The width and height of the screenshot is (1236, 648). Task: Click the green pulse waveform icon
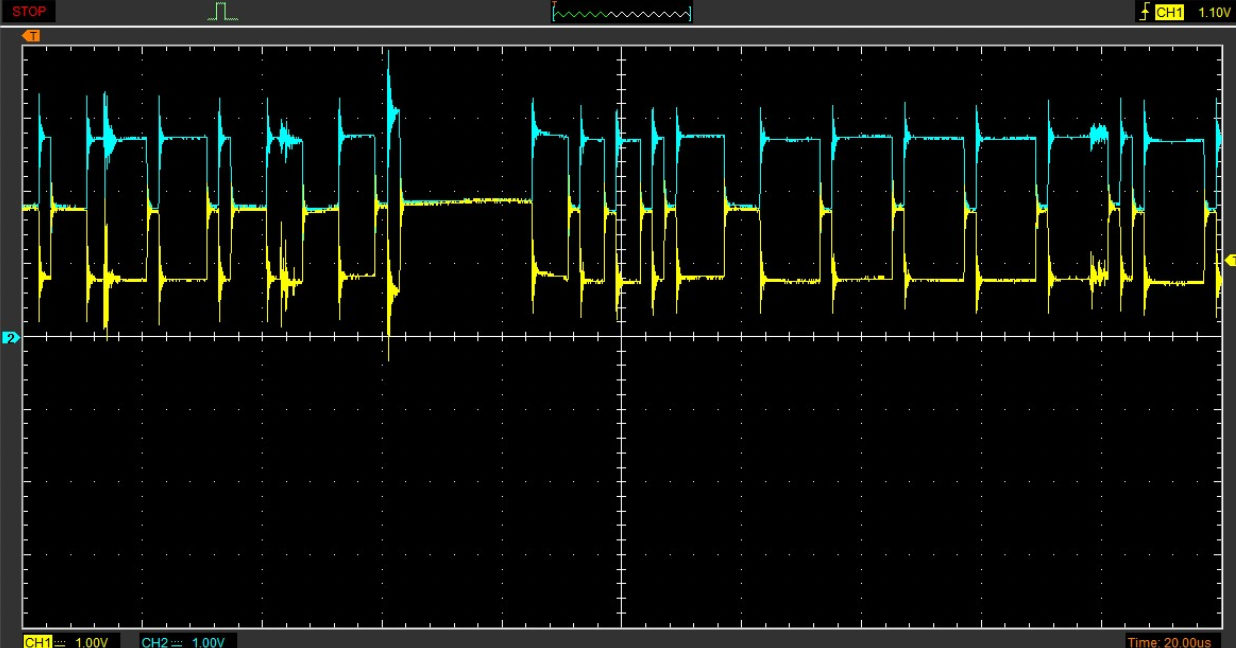tap(223, 12)
